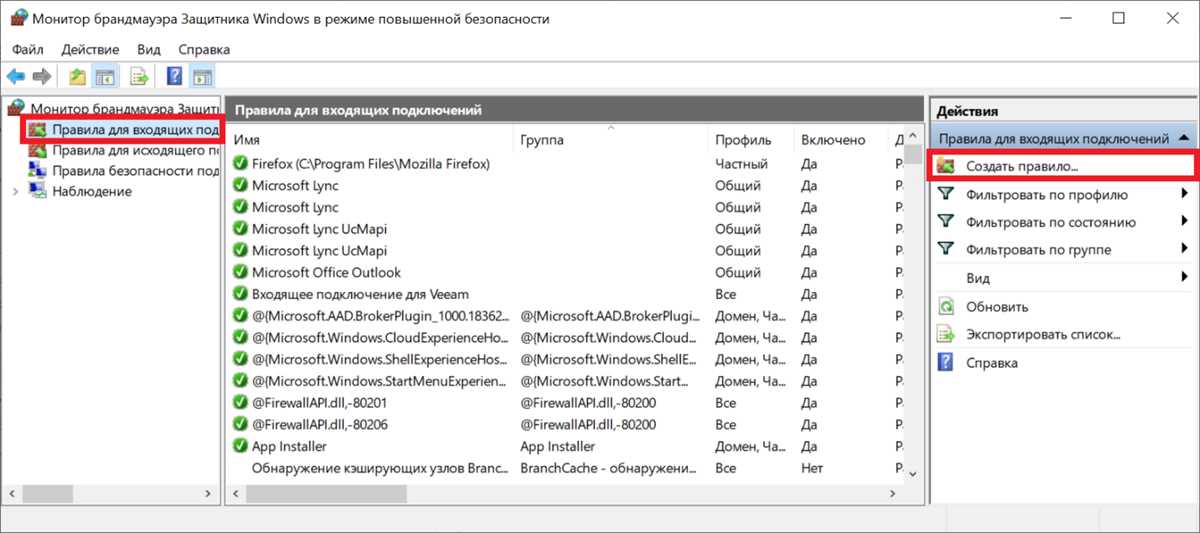The width and height of the screenshot is (1200, 533).
Task: Select Правила для входящих подключений tree item
Action: tap(136, 129)
